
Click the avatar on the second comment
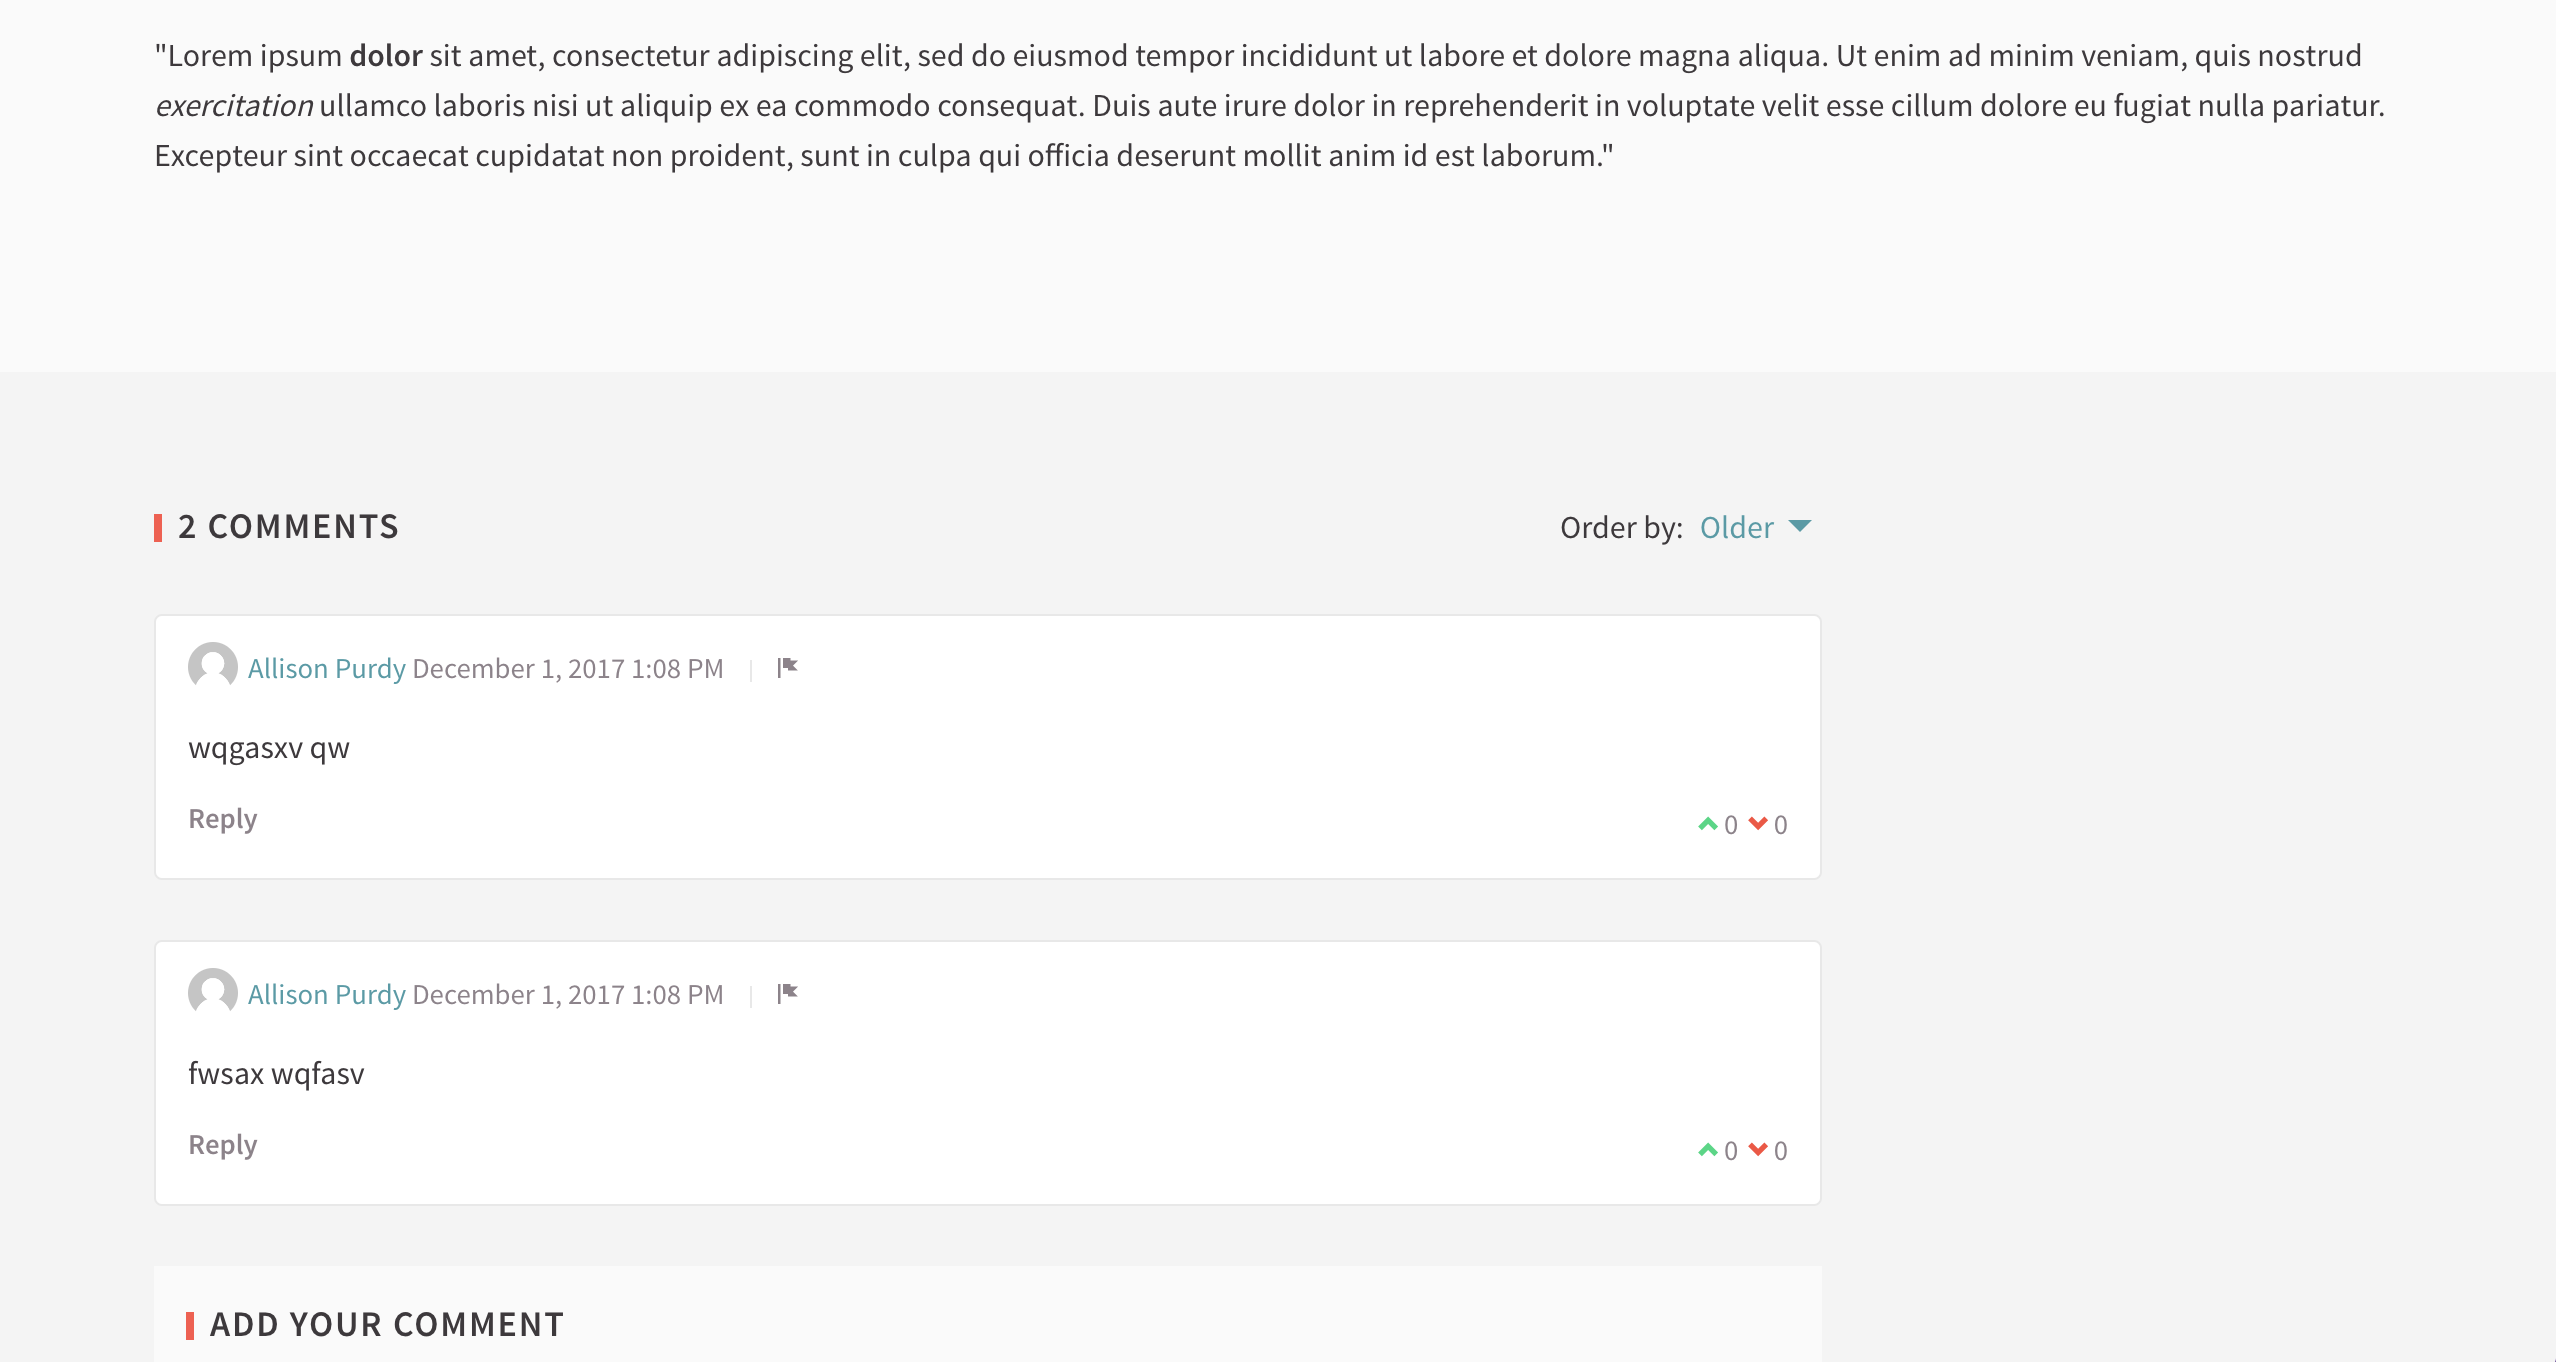click(211, 992)
